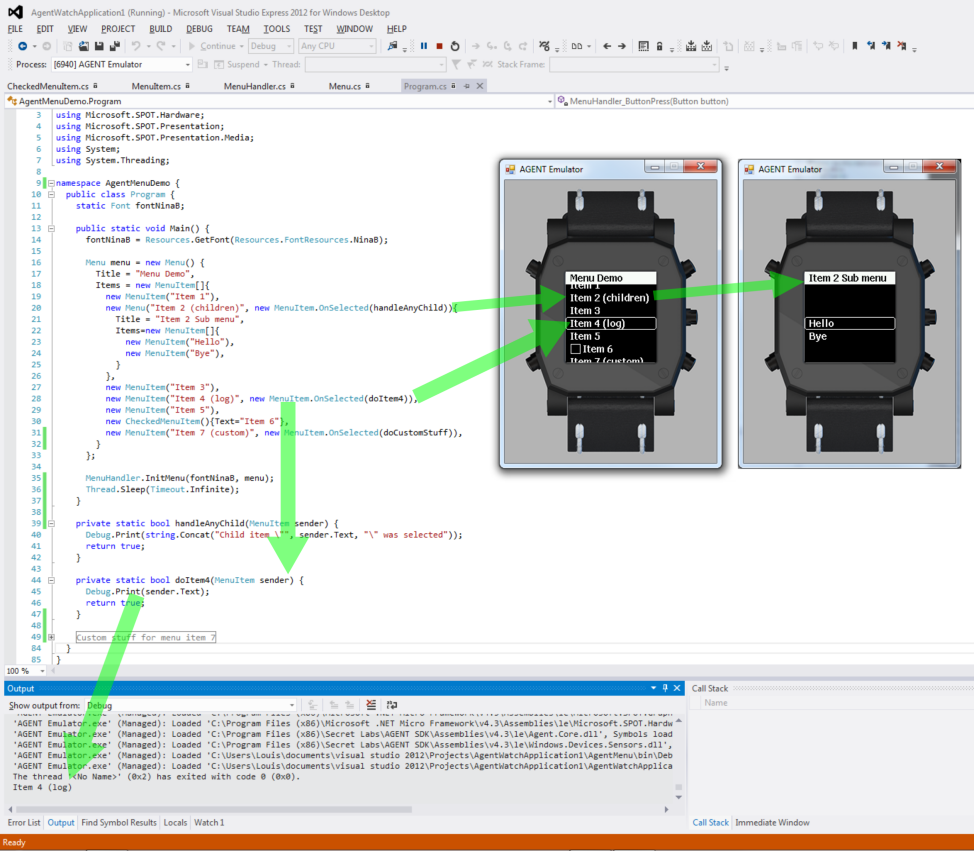Image resolution: width=974 pixels, height=851 pixels.
Task: Collapse the doItem4 method outline
Action: pyautogui.click(x=52, y=580)
